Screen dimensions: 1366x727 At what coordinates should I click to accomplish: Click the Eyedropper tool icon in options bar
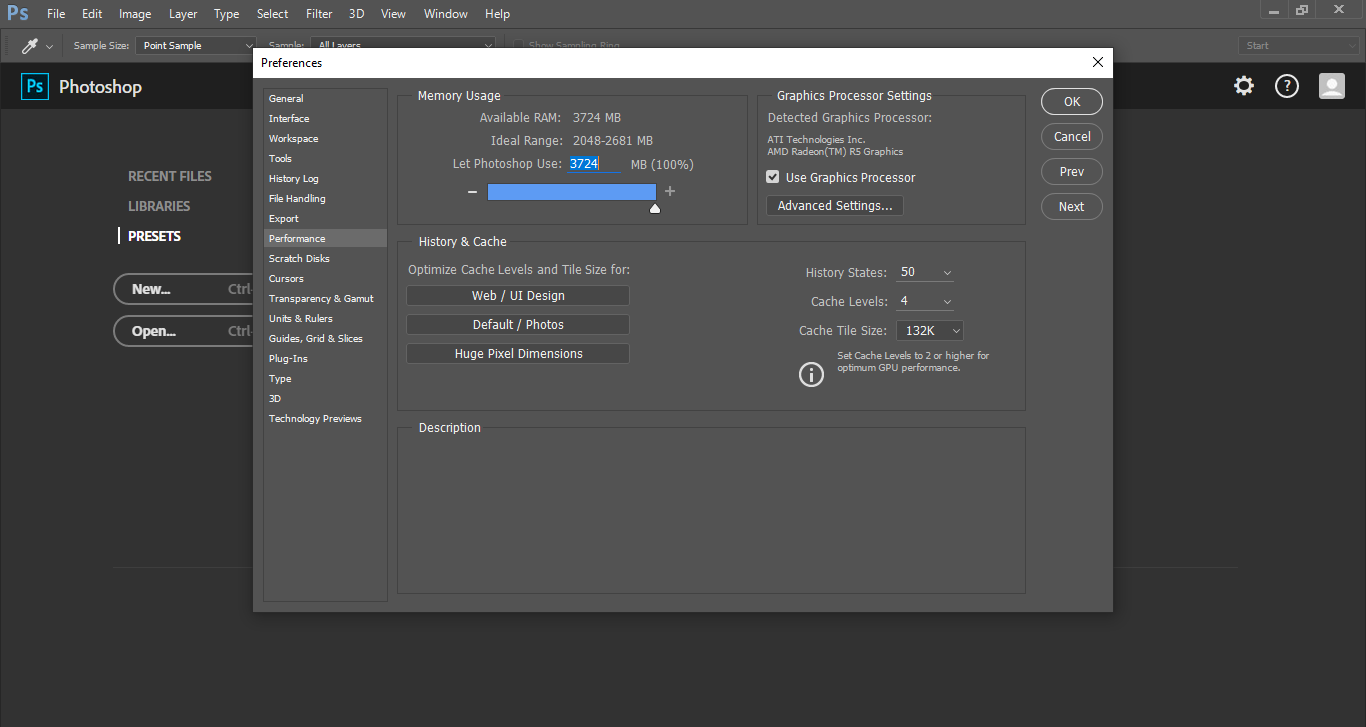pos(30,46)
